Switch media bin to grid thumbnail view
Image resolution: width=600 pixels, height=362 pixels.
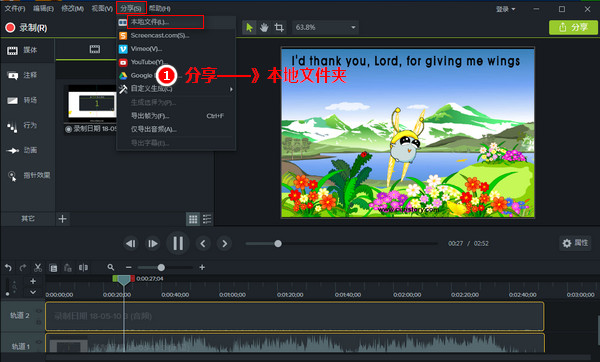193,219
